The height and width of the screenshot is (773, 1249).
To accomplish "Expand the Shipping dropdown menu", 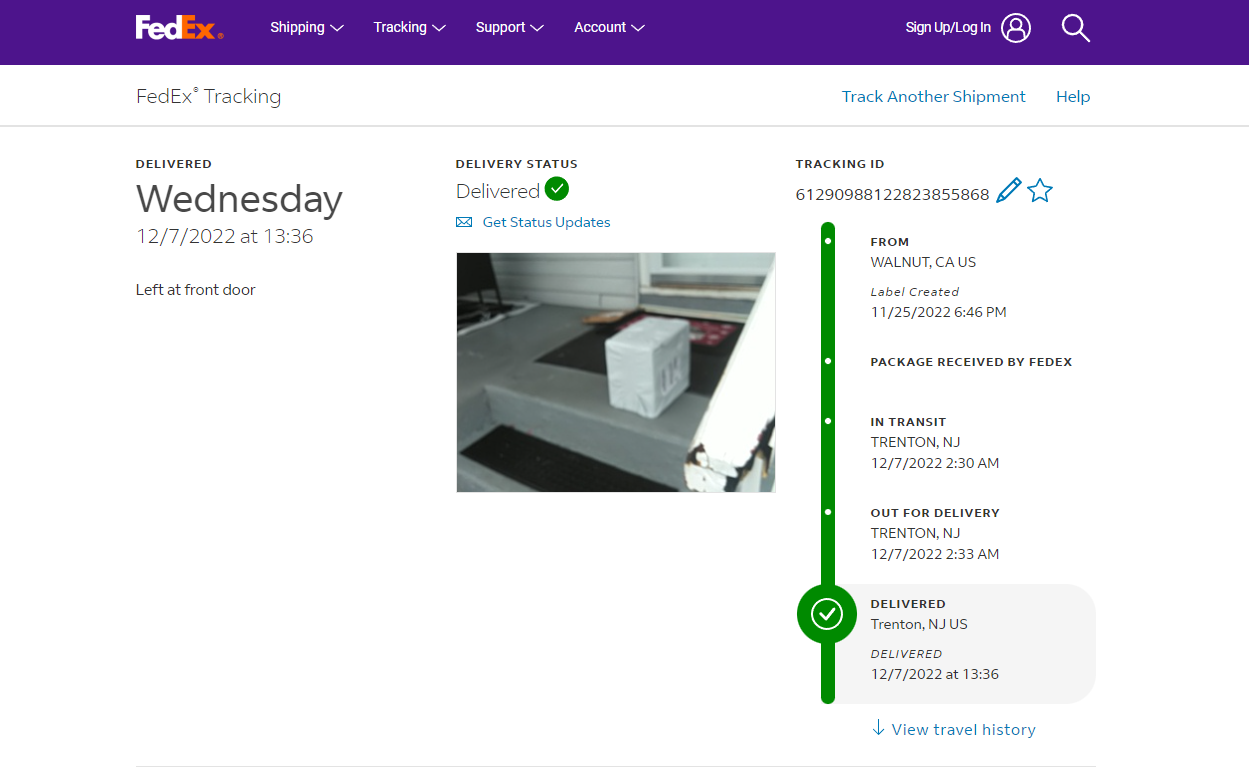I will pos(306,28).
